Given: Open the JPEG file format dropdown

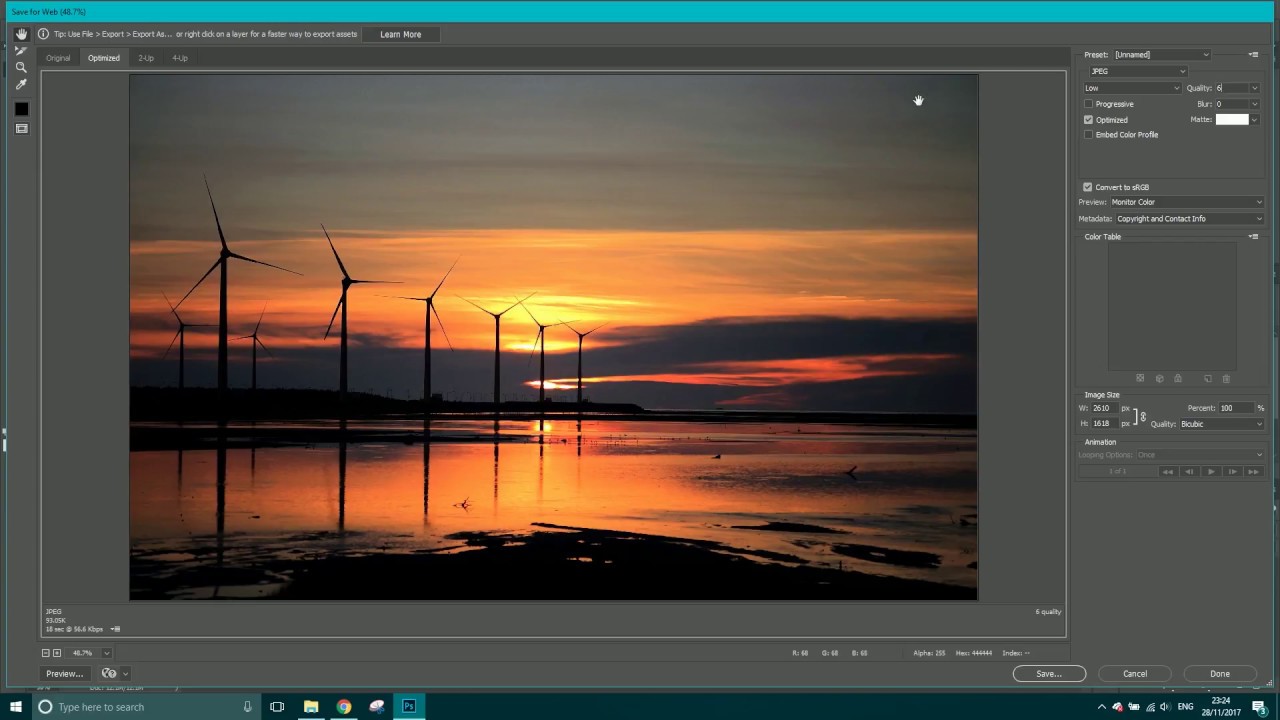Looking at the screenshot, I should click(1137, 71).
